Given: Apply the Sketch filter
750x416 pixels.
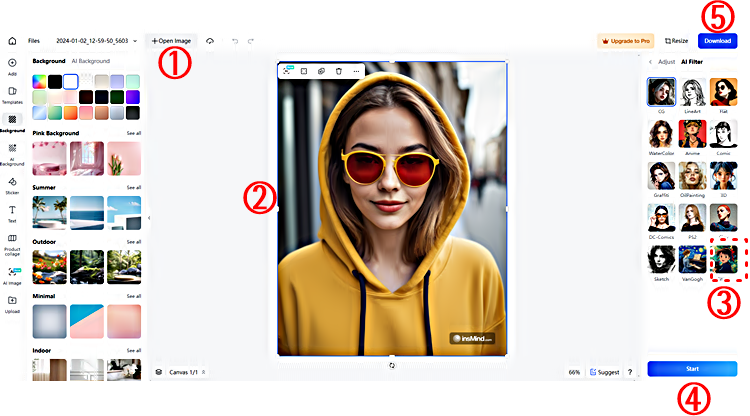Looking at the screenshot, I should click(661, 260).
